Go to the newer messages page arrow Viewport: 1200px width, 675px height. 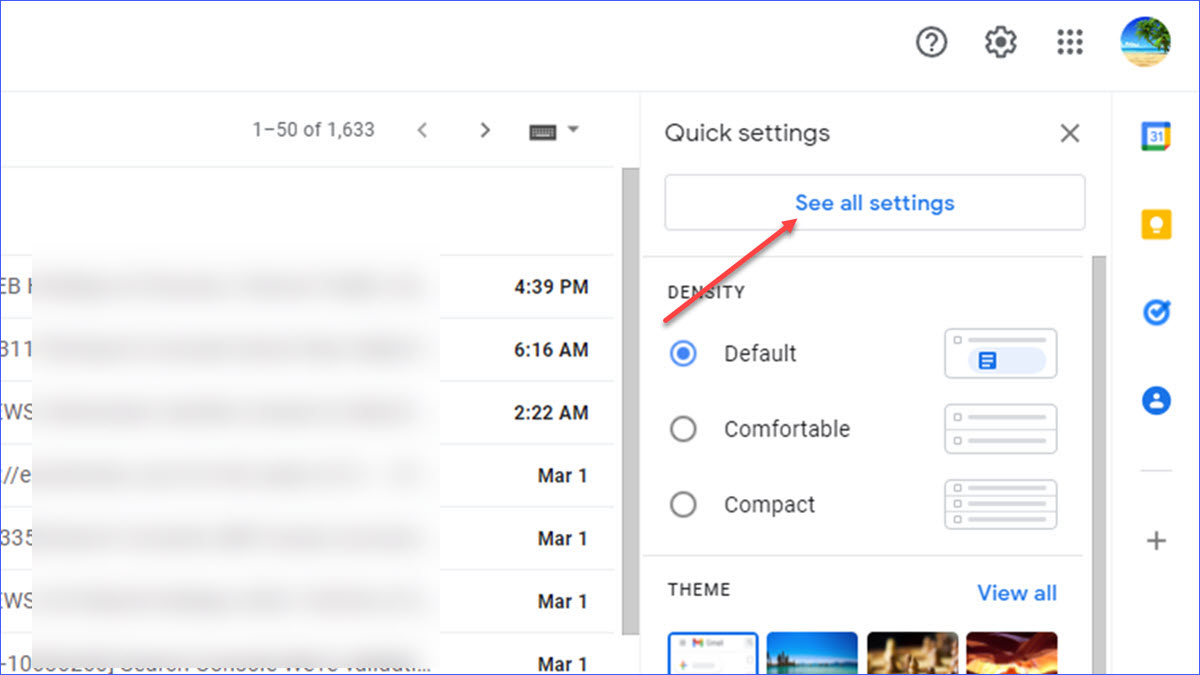422,130
